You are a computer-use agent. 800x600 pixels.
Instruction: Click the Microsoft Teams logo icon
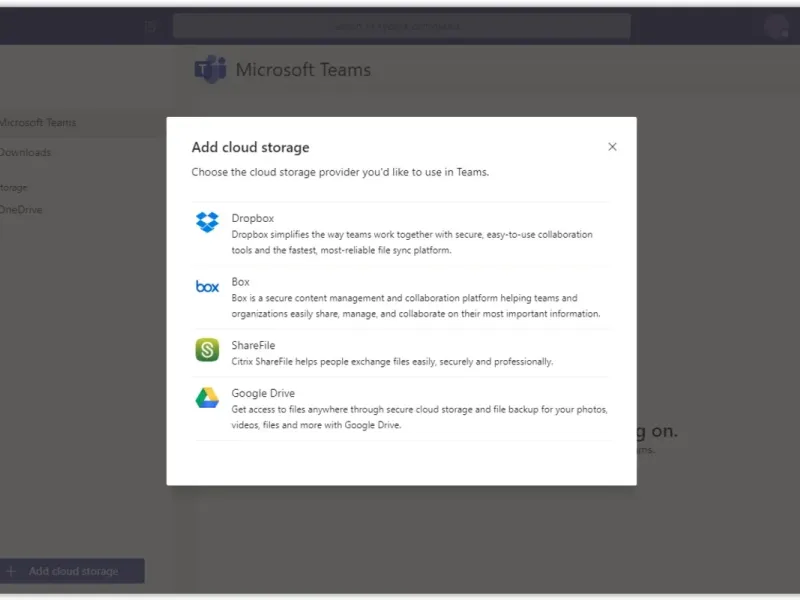[x=210, y=69]
